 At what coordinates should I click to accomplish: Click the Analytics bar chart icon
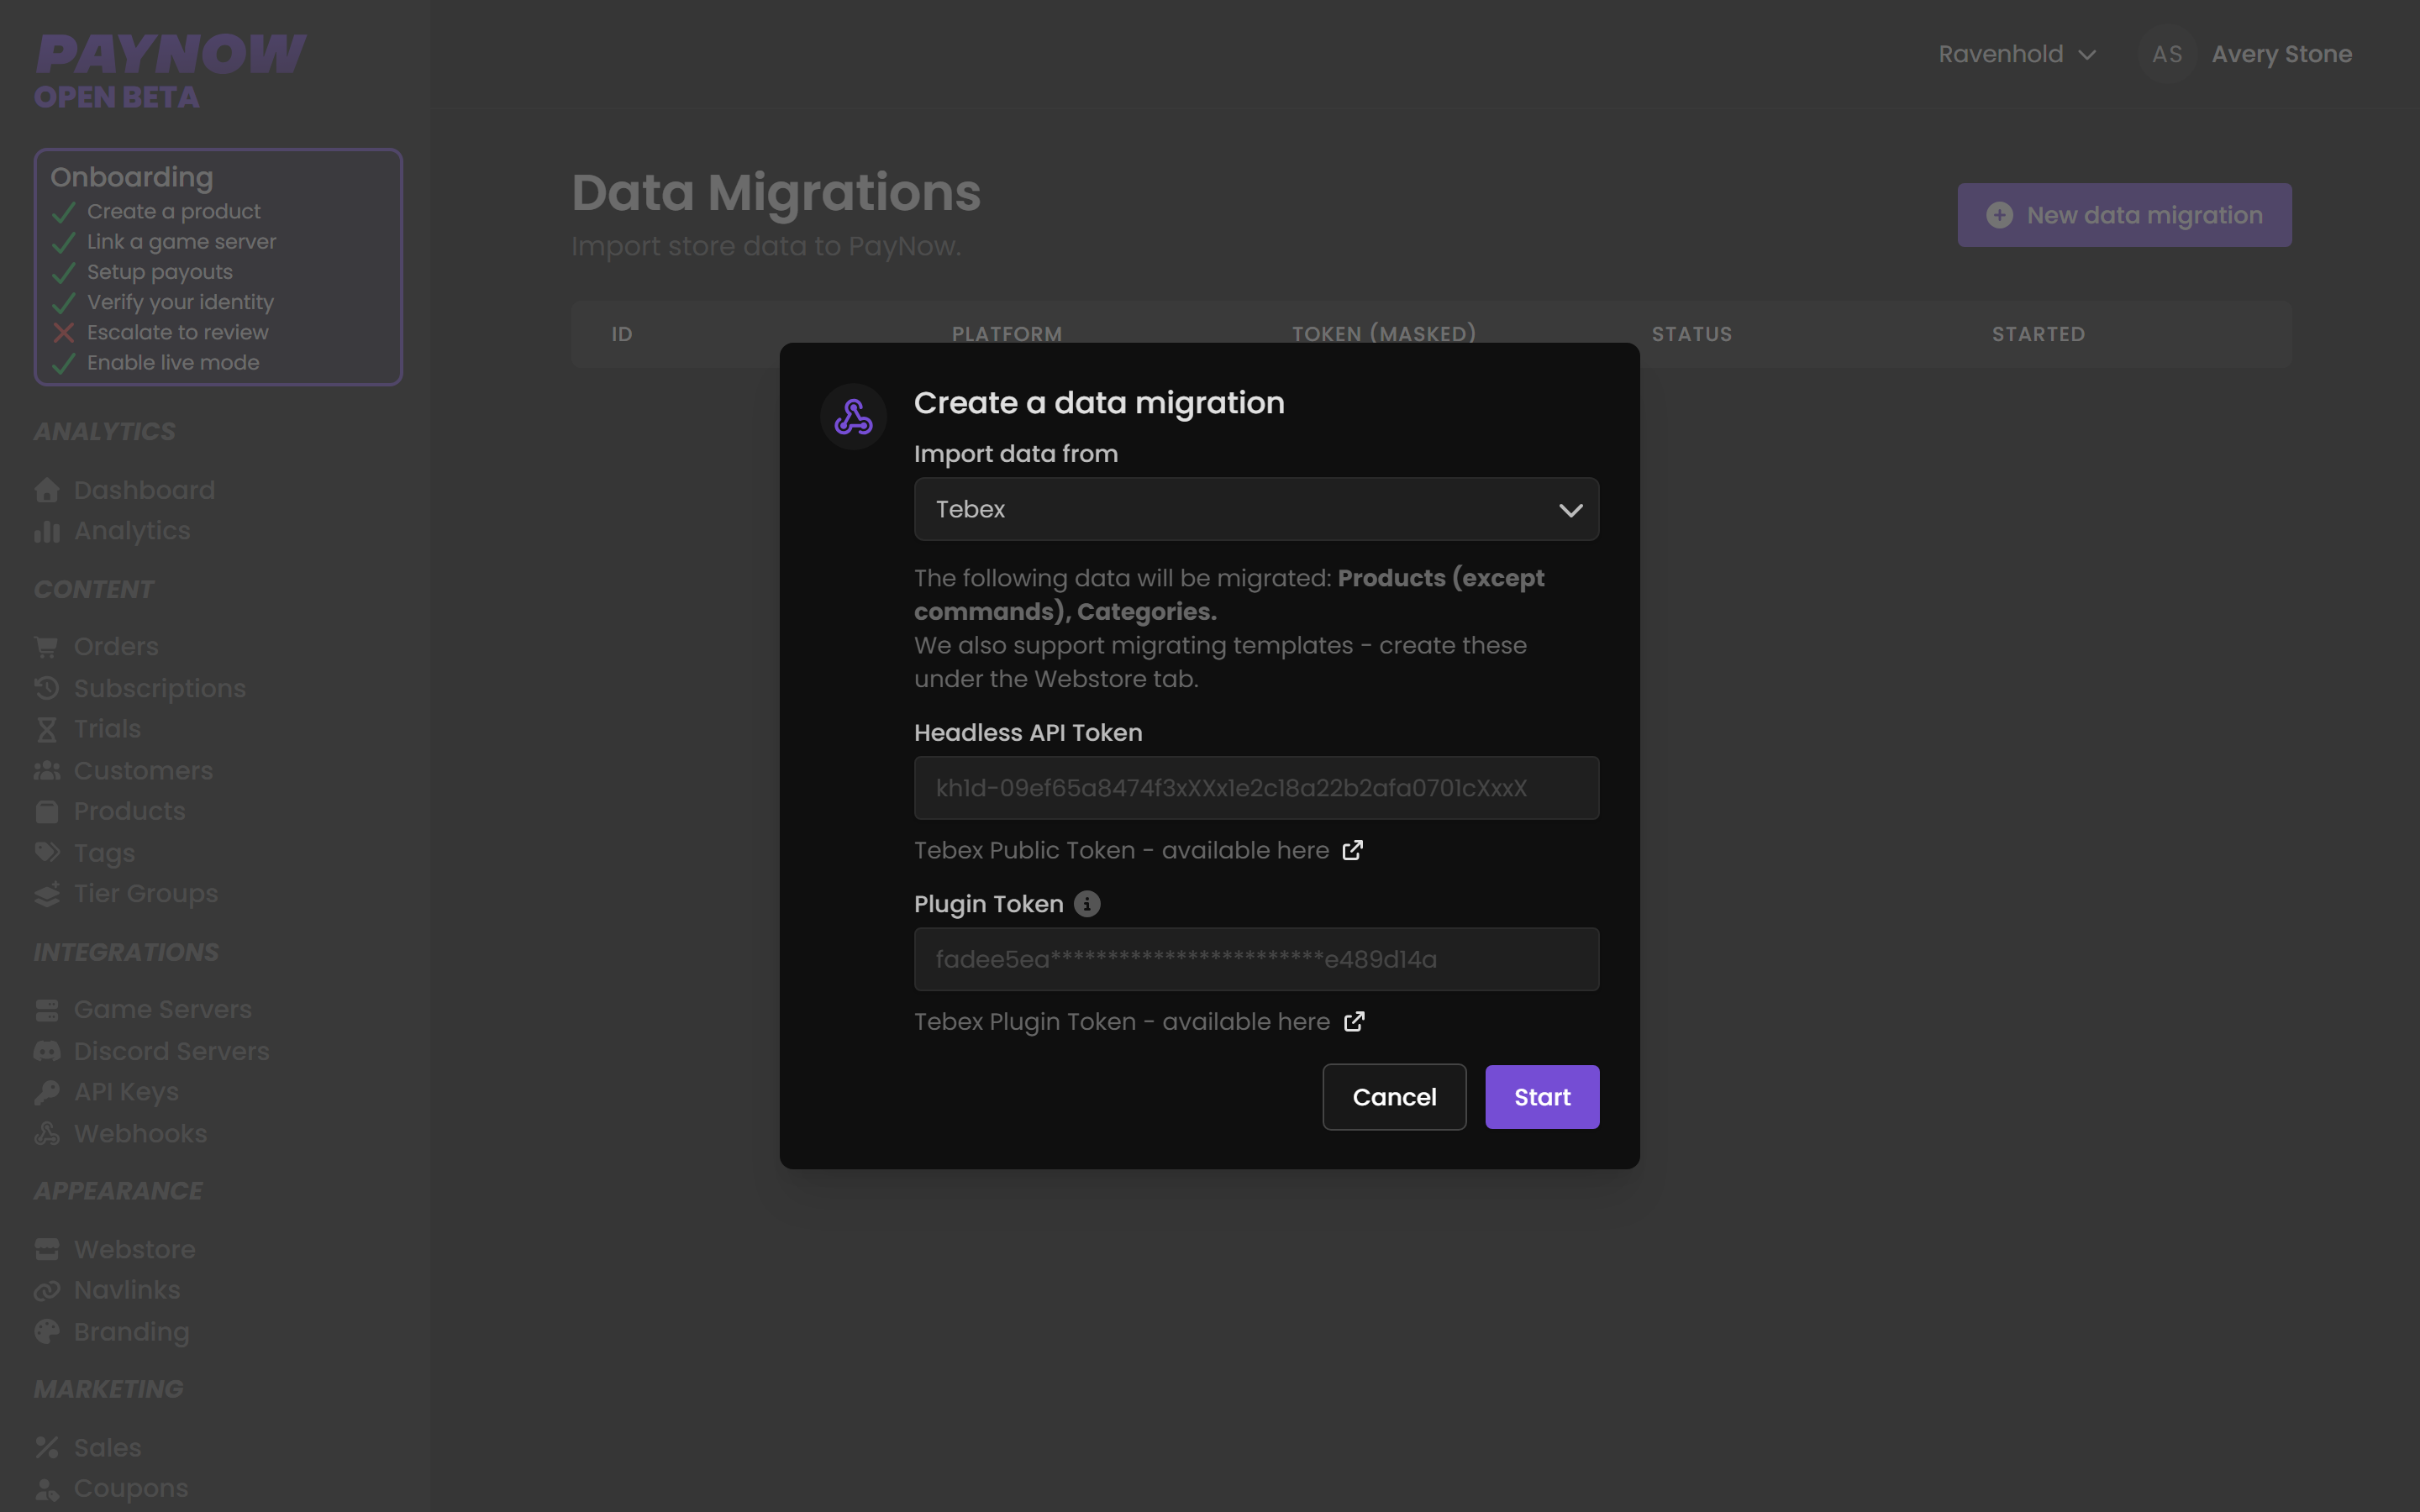46,531
